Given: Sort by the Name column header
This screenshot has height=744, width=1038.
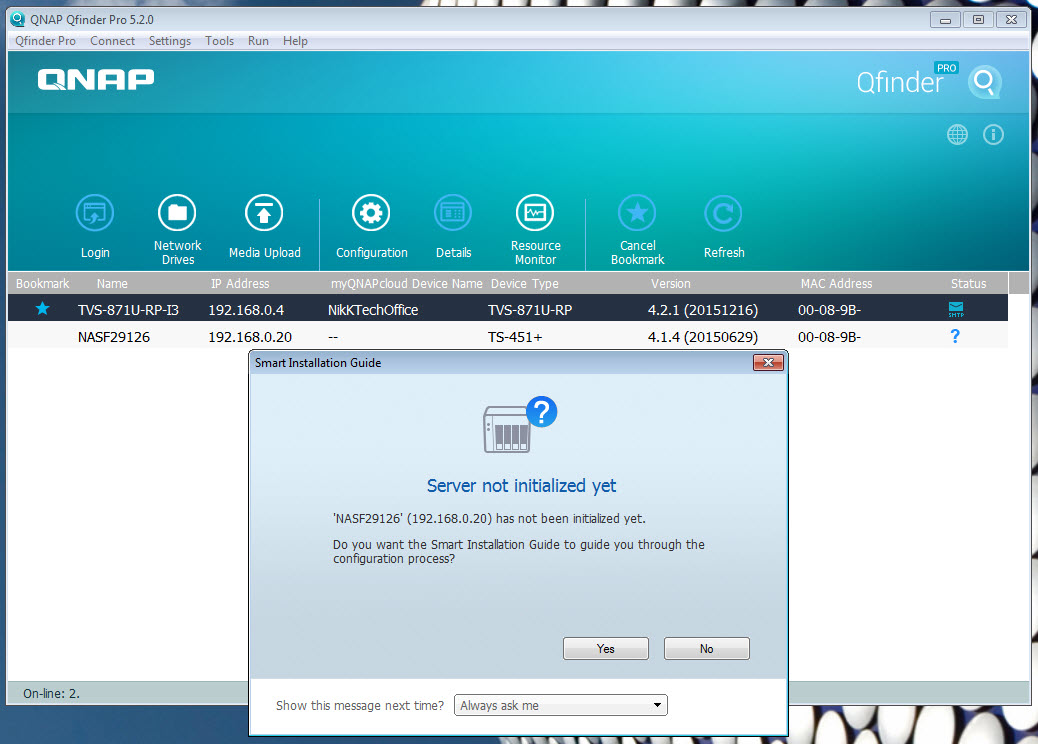Looking at the screenshot, I should coord(112,283).
